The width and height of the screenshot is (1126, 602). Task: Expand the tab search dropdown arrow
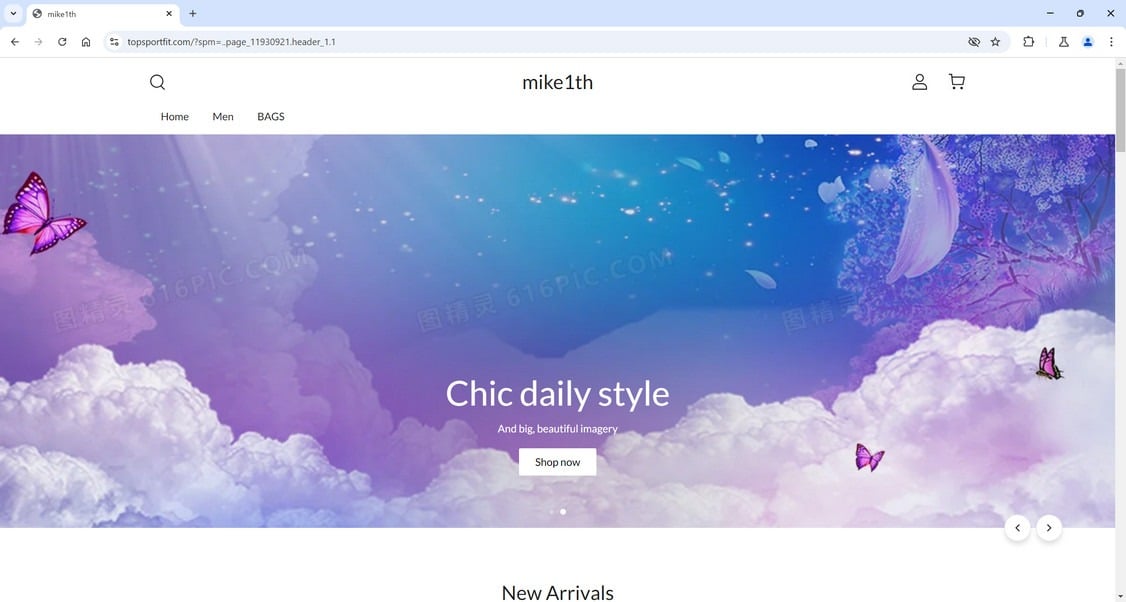tap(13, 13)
